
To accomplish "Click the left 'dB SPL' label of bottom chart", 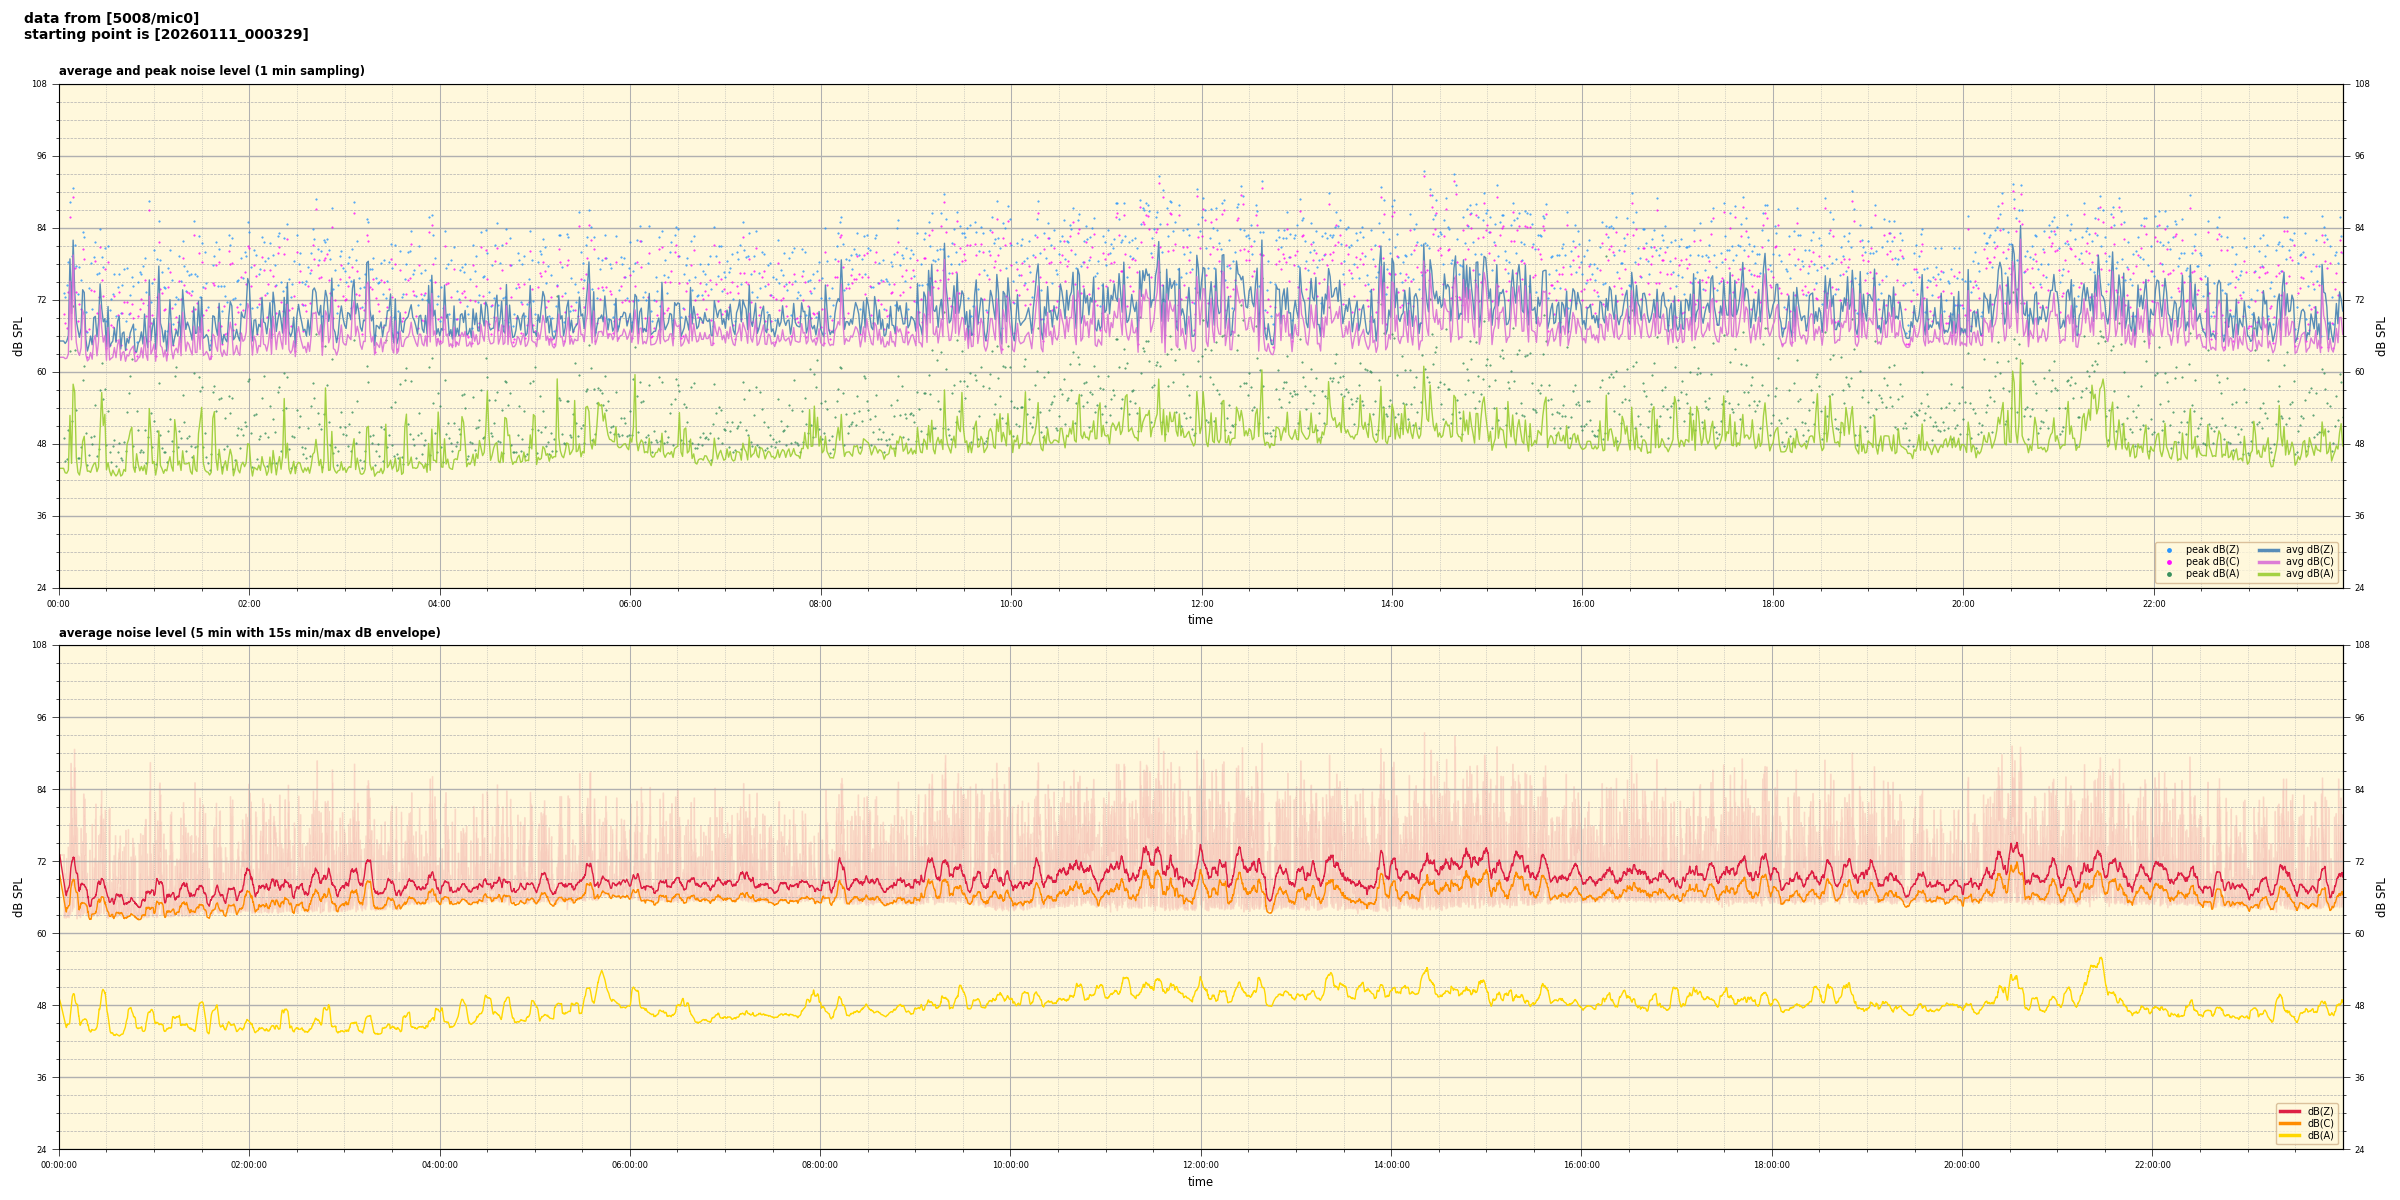I will (18, 897).
